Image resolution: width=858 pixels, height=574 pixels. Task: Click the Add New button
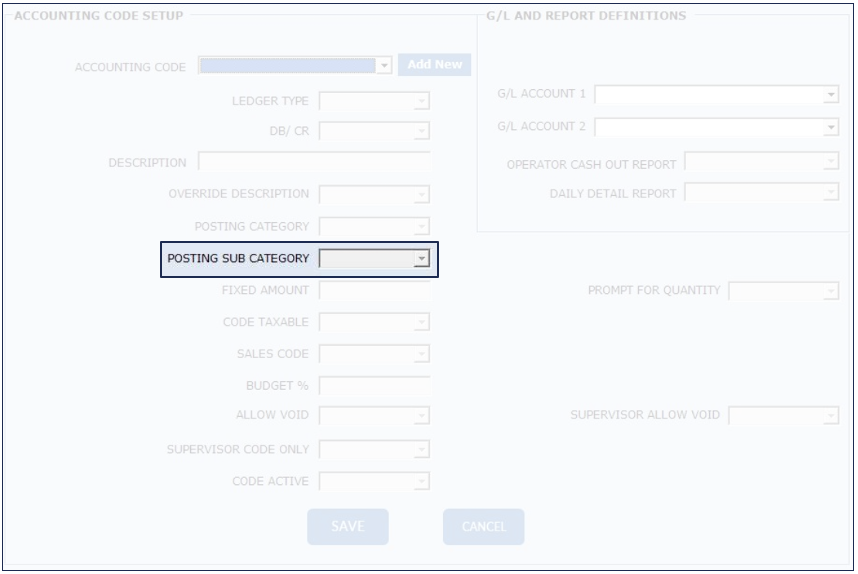[434, 65]
